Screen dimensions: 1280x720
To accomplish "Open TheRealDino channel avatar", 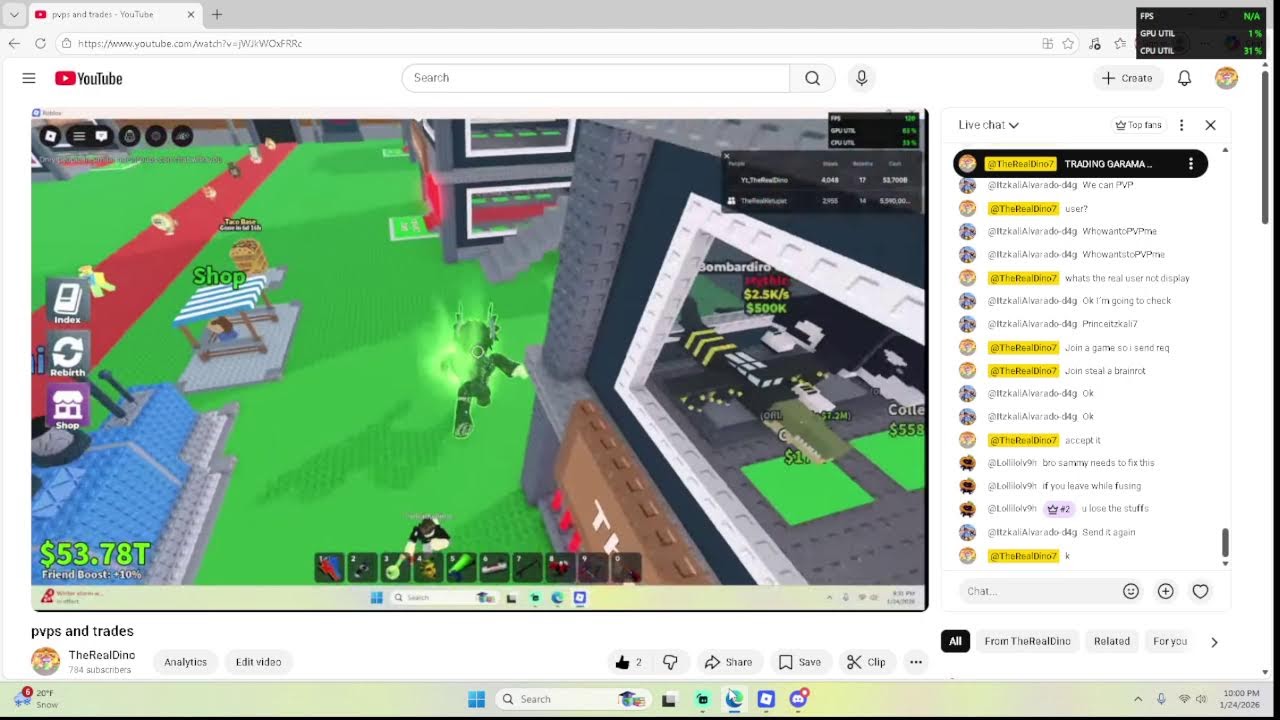I will coord(45,661).
